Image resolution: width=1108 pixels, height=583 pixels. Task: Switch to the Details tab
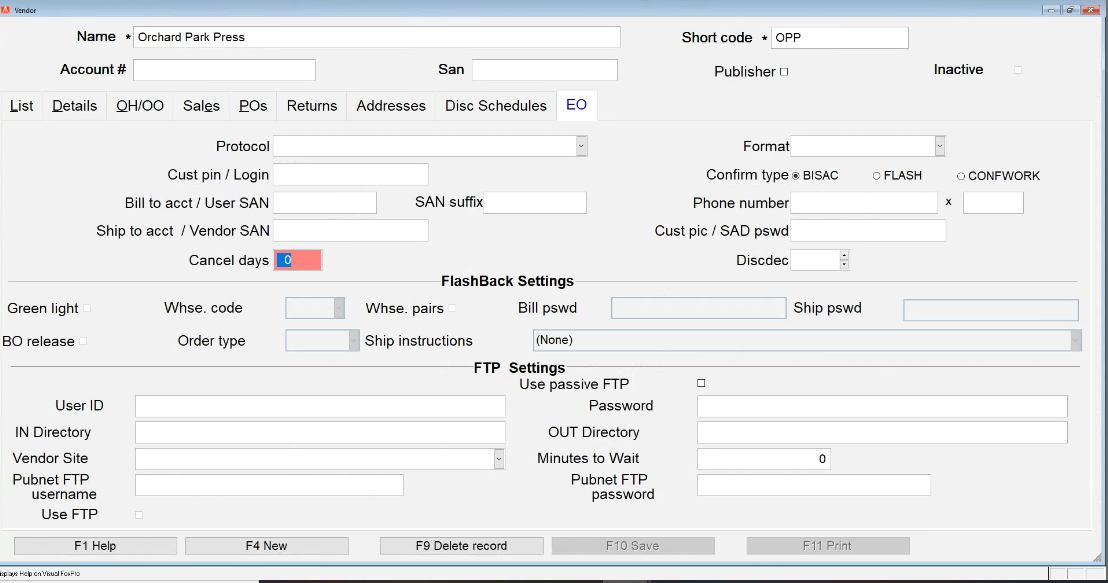click(x=75, y=106)
